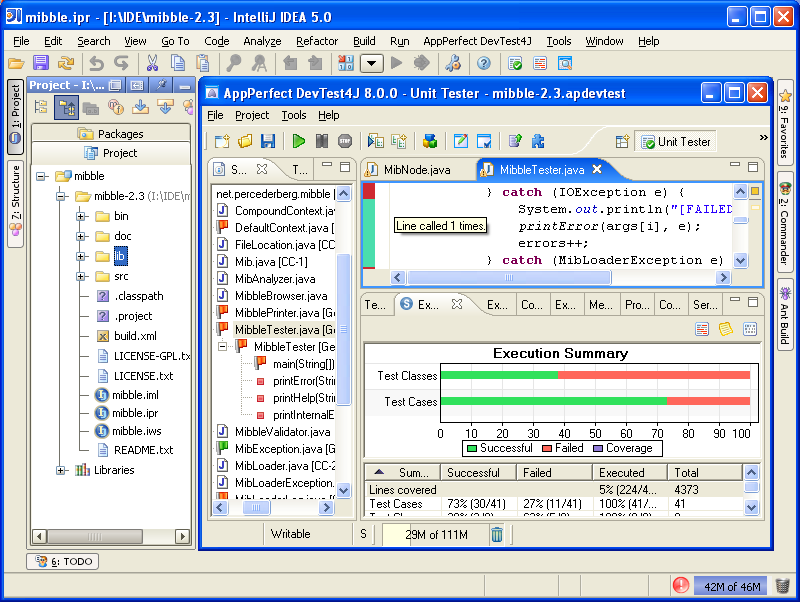Click the edit pencil icon in DevTest4J toolbar
This screenshot has height=602, width=800.
(461, 141)
